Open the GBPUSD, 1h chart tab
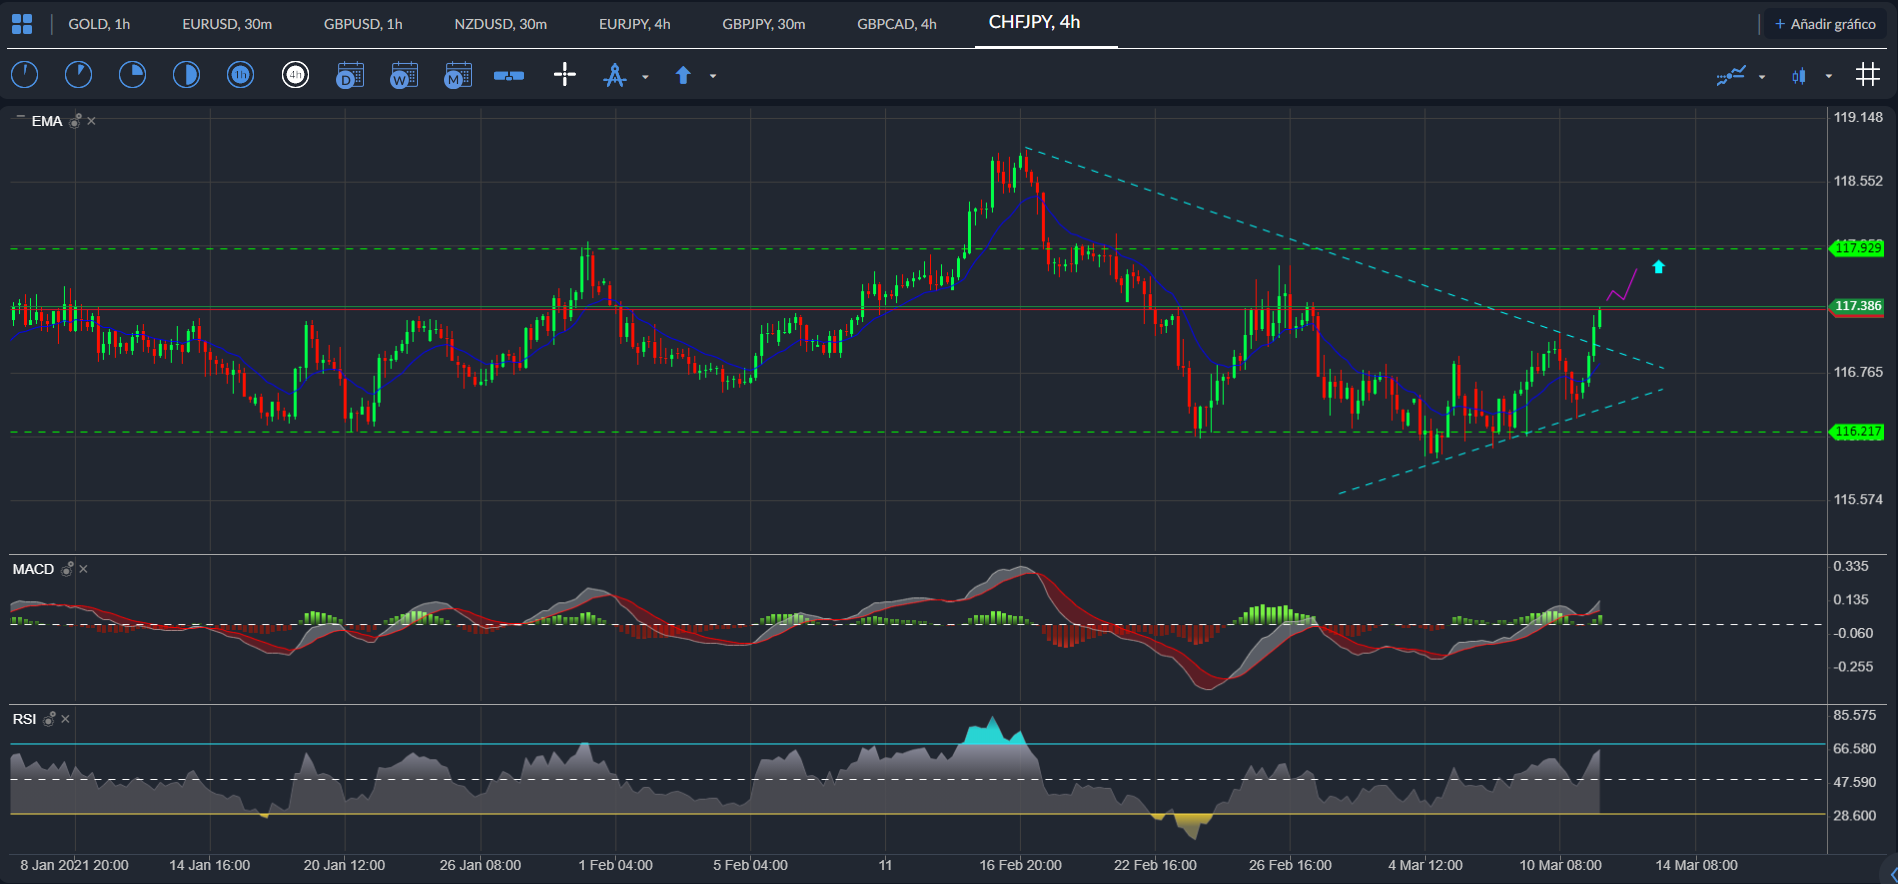Screen dimensions: 1898x884 click(x=363, y=24)
